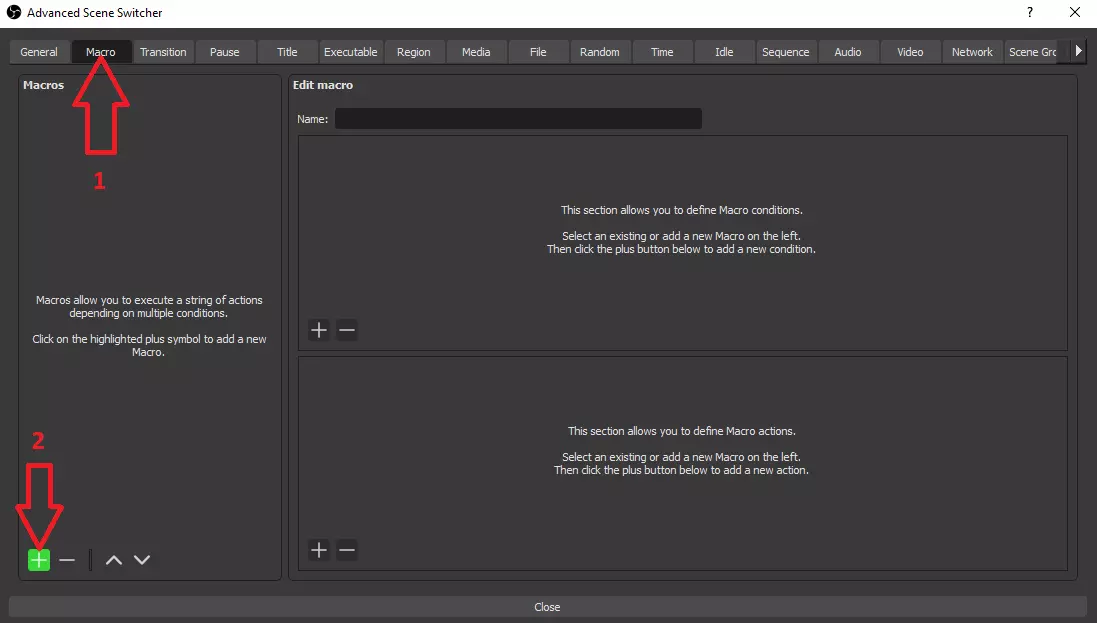The image size is (1097, 623).
Task: Open the Time tab
Action: tap(662, 52)
